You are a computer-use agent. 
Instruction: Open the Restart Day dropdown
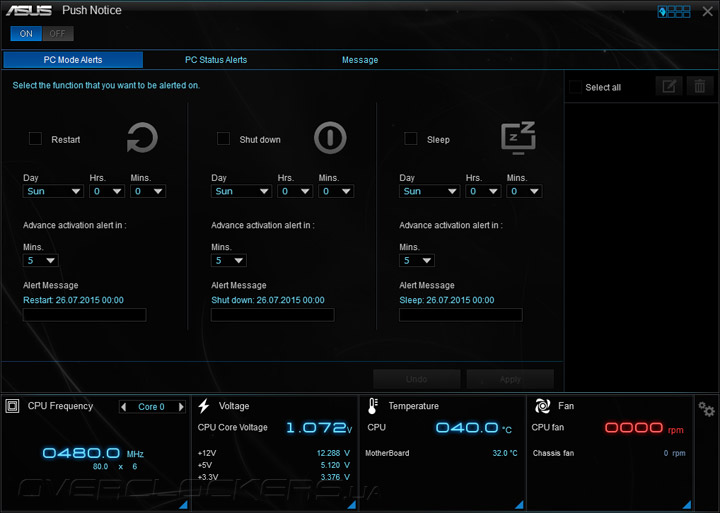pos(53,191)
